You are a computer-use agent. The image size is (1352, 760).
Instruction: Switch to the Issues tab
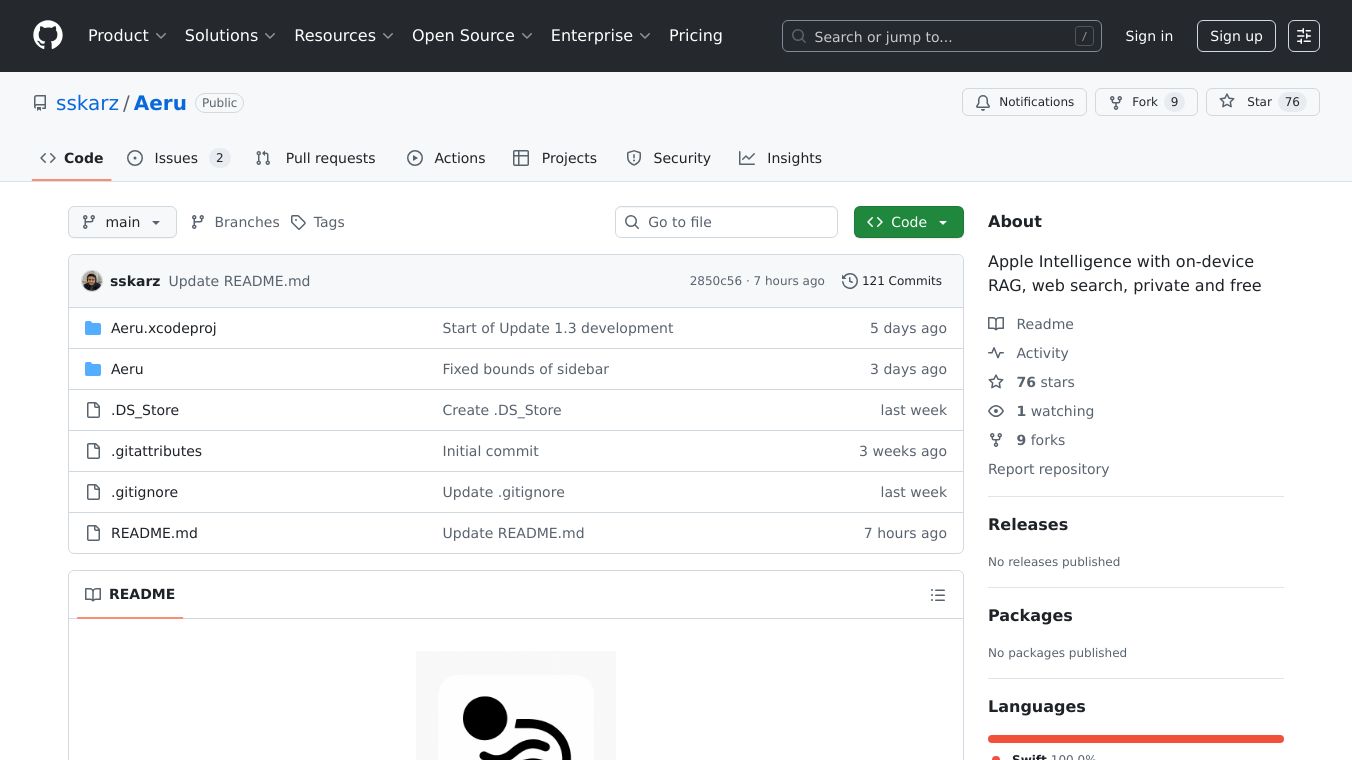(178, 158)
